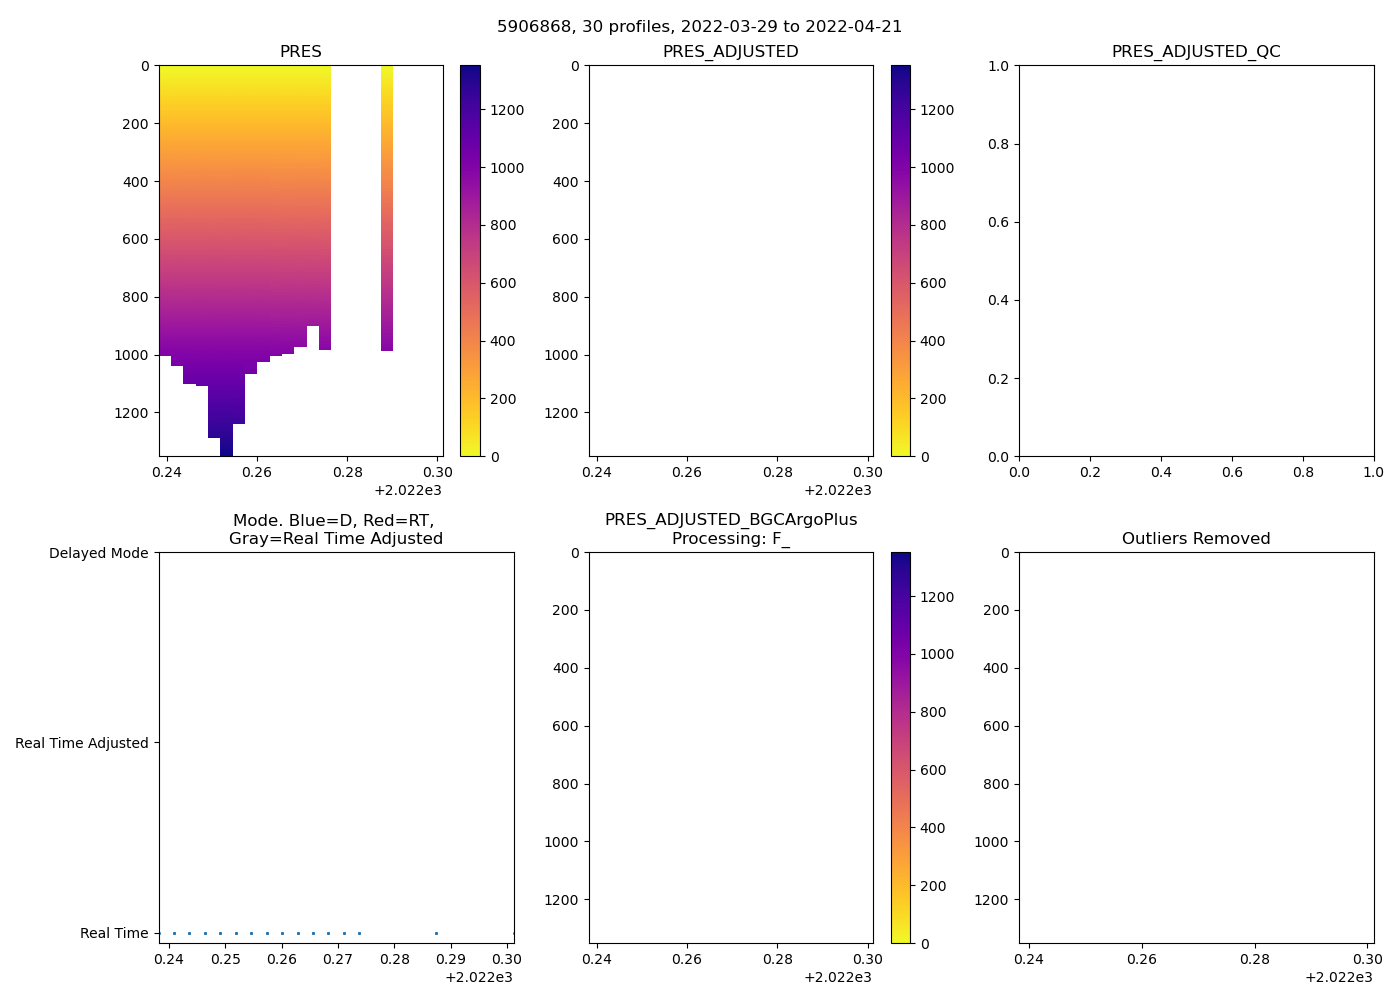Image resolution: width=1400 pixels, height=1000 pixels.
Task: Click the PRES_ADJUSTED_BGCArgoPlus title text
Action: click(730, 520)
